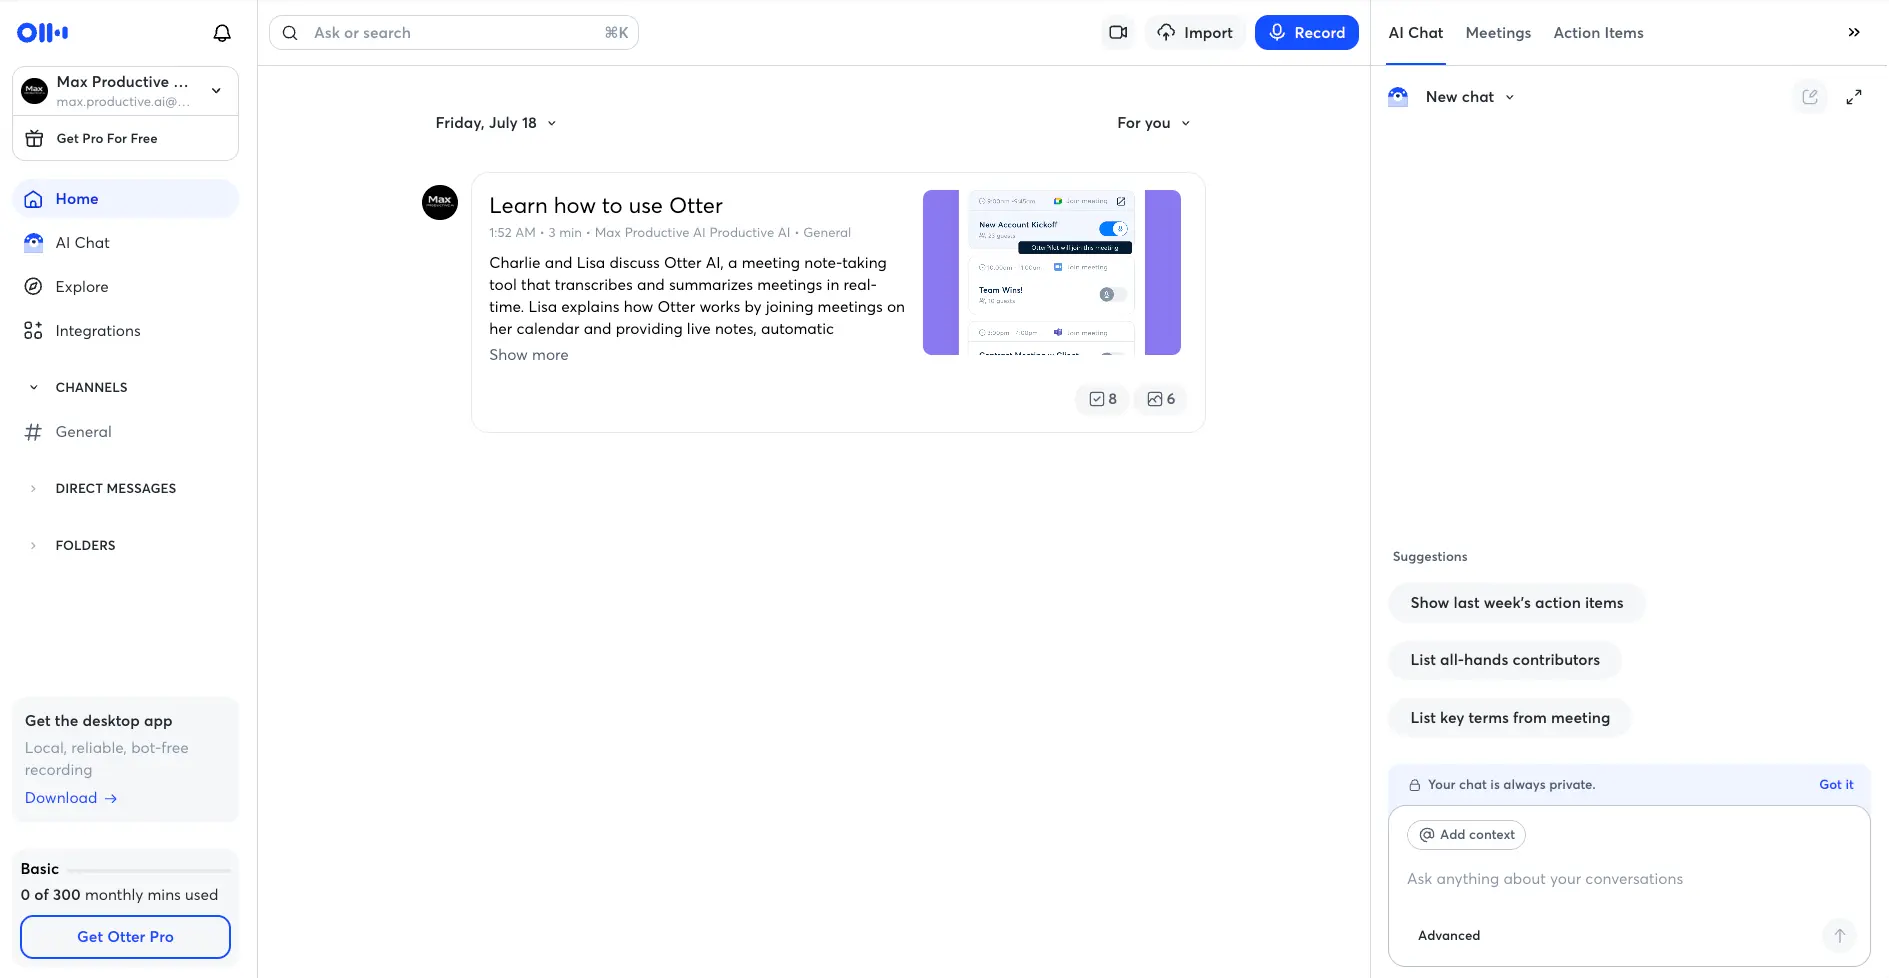Open AI Chat in the sidebar
The height and width of the screenshot is (978, 1889).
(126, 243)
